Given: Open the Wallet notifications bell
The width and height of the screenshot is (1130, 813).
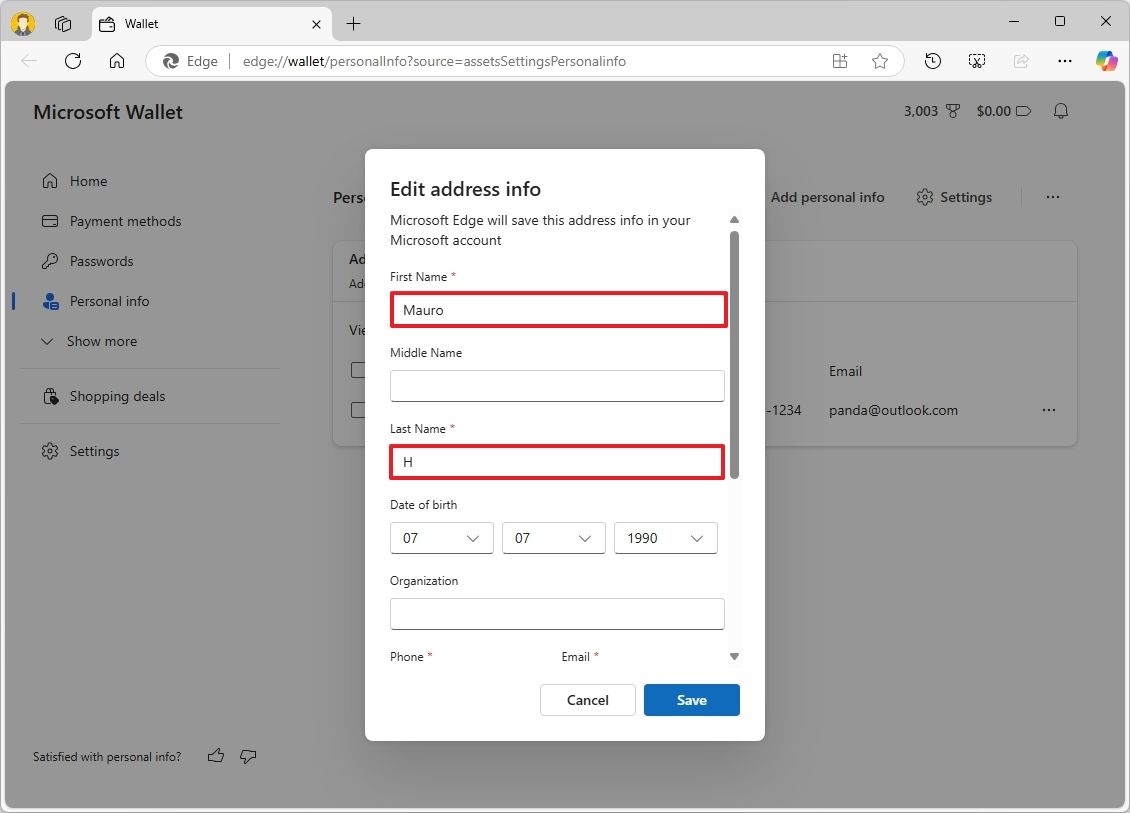Looking at the screenshot, I should pyautogui.click(x=1061, y=111).
